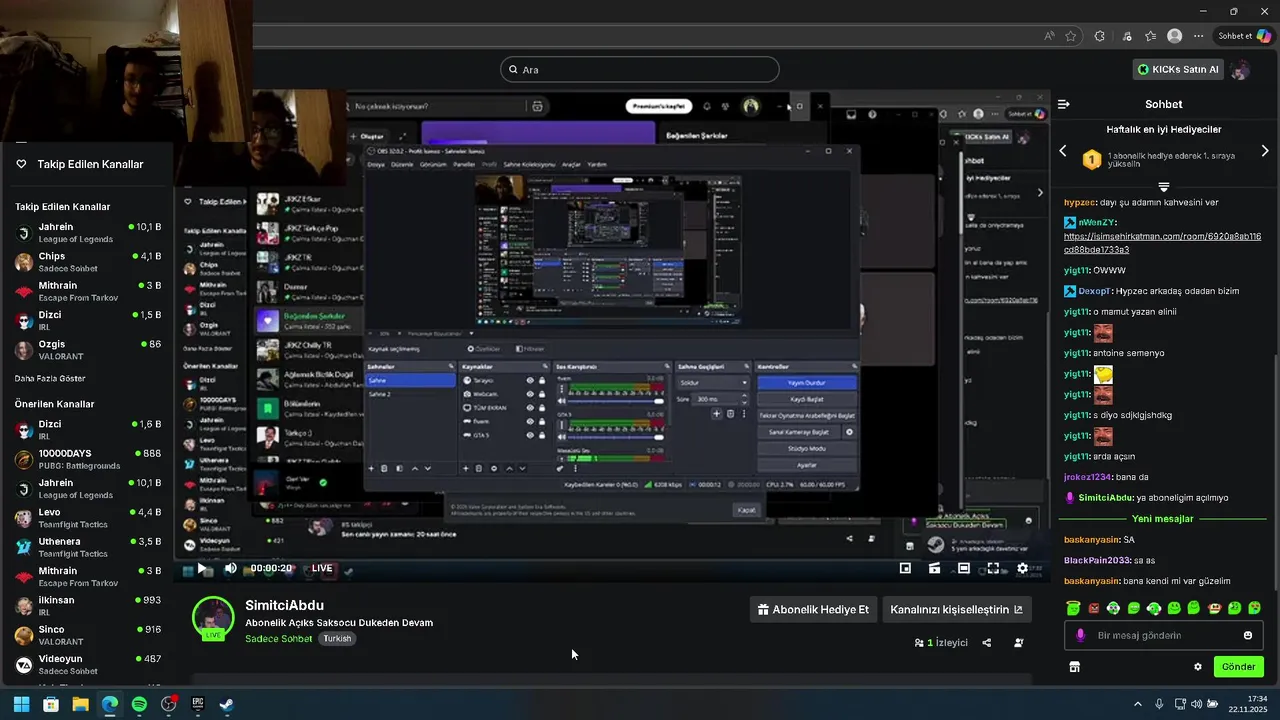Open Kanalınızı kişiselleştirin link
The height and width of the screenshot is (720, 1280).
pos(956,610)
